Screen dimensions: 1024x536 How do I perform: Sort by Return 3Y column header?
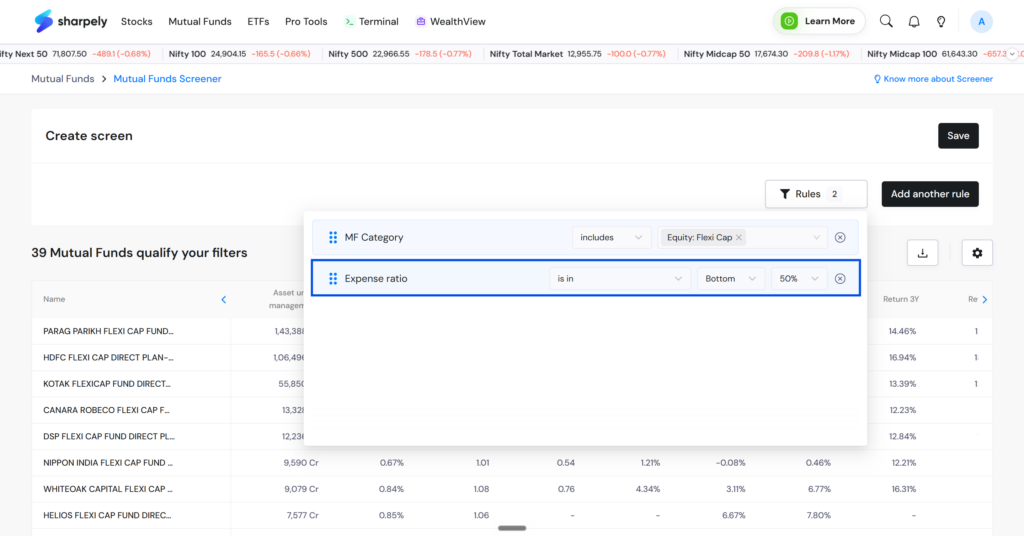tap(901, 300)
